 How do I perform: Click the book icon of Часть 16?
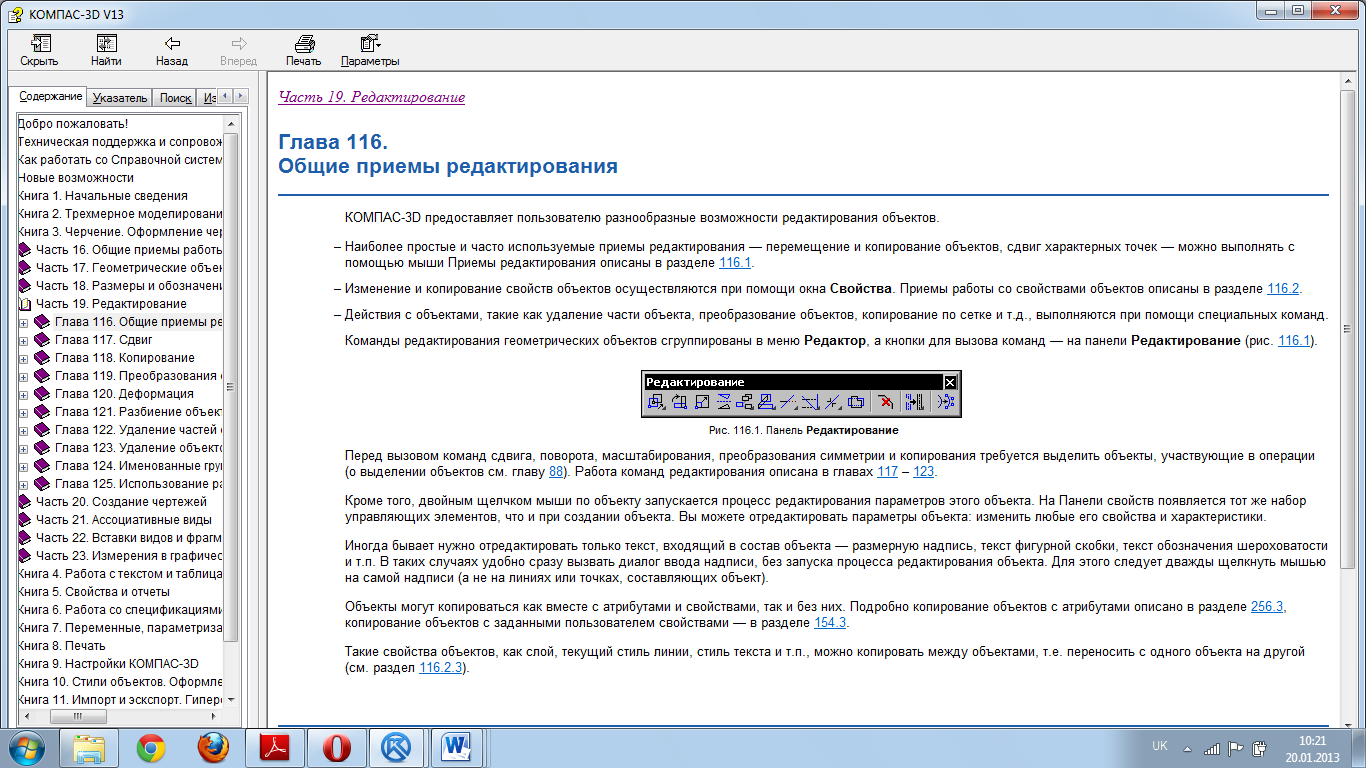(x=25, y=250)
